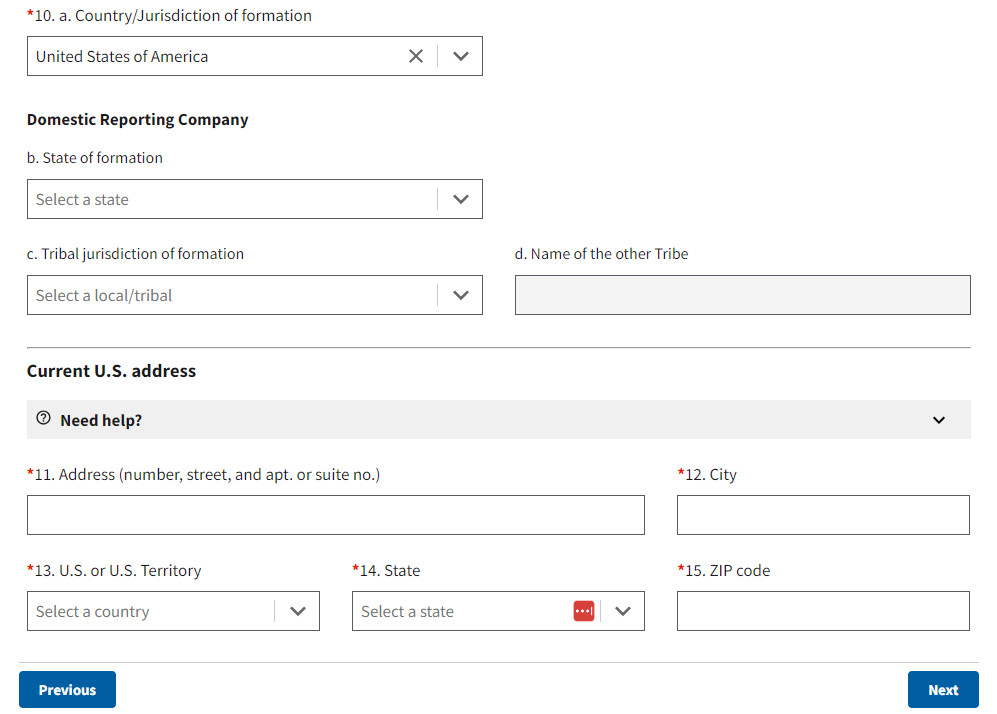Image resolution: width=997 pixels, height=714 pixels.
Task: Click the red password manager icon
Action: 584,611
